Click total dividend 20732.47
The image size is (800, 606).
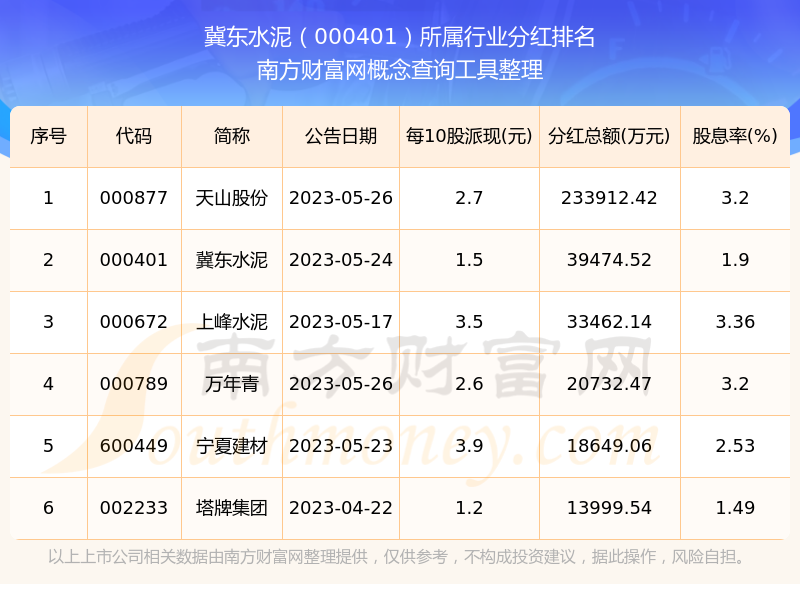coord(609,384)
